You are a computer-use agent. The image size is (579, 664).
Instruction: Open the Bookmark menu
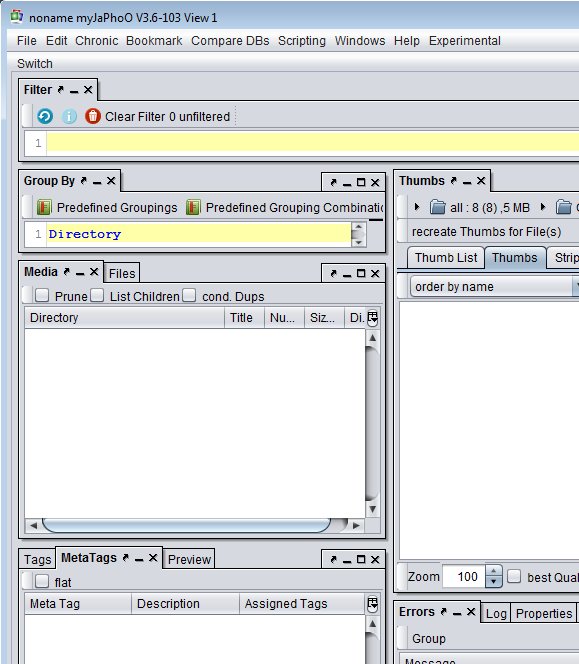(154, 41)
